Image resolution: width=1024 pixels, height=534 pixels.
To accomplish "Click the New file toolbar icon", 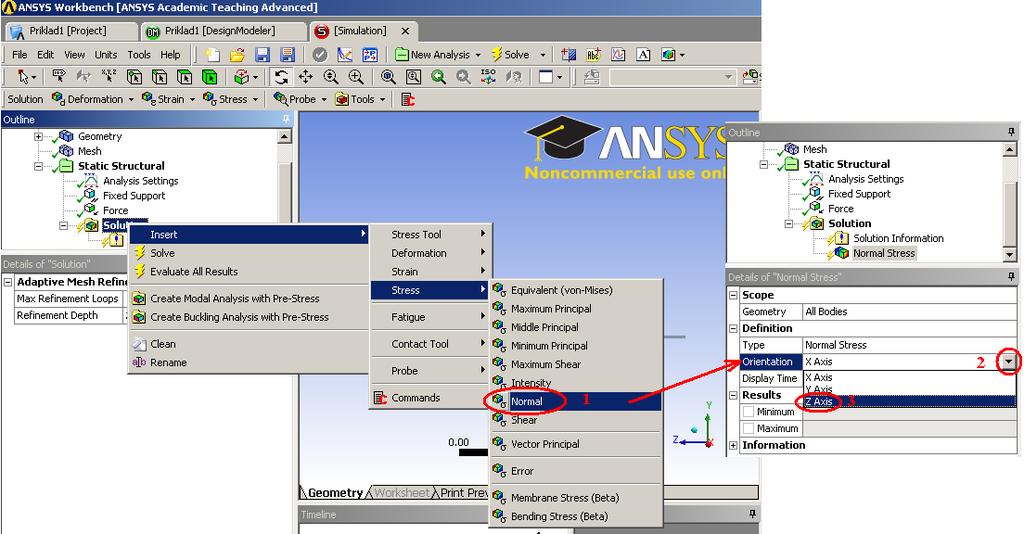I will pos(212,55).
